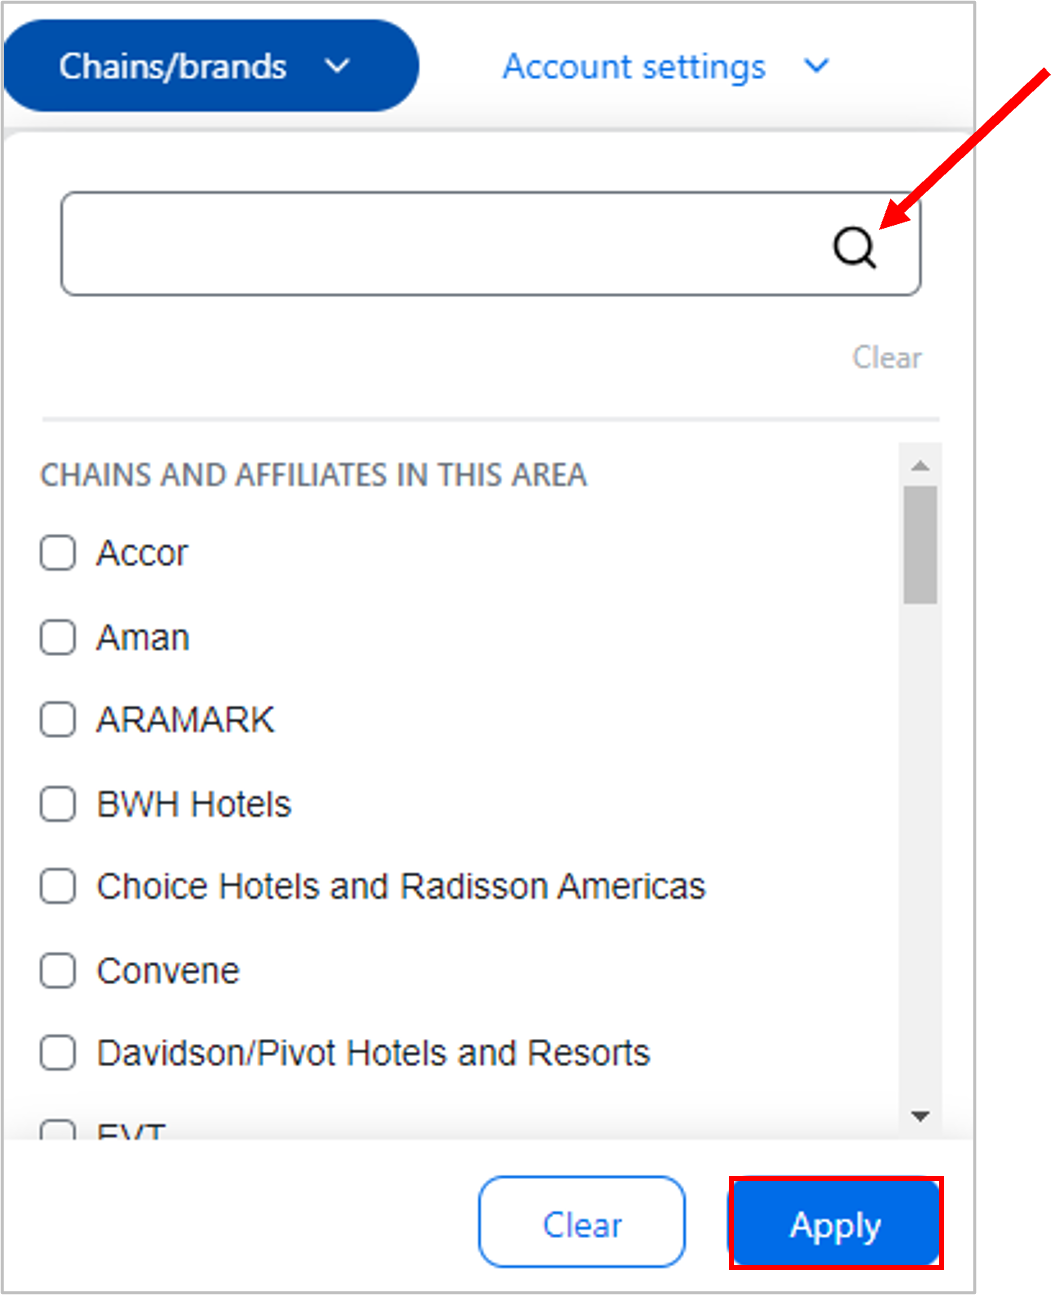The height and width of the screenshot is (1295, 1051).
Task: Check the Accor checkbox
Action: pyautogui.click(x=57, y=553)
